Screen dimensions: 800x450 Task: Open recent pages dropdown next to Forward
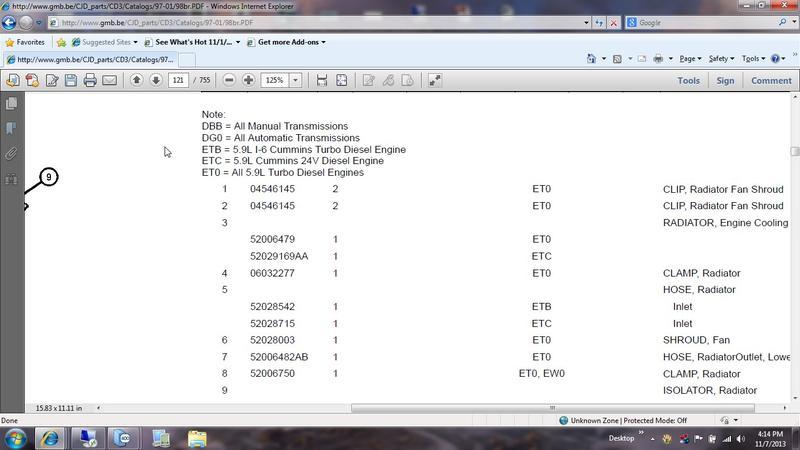click(39, 22)
